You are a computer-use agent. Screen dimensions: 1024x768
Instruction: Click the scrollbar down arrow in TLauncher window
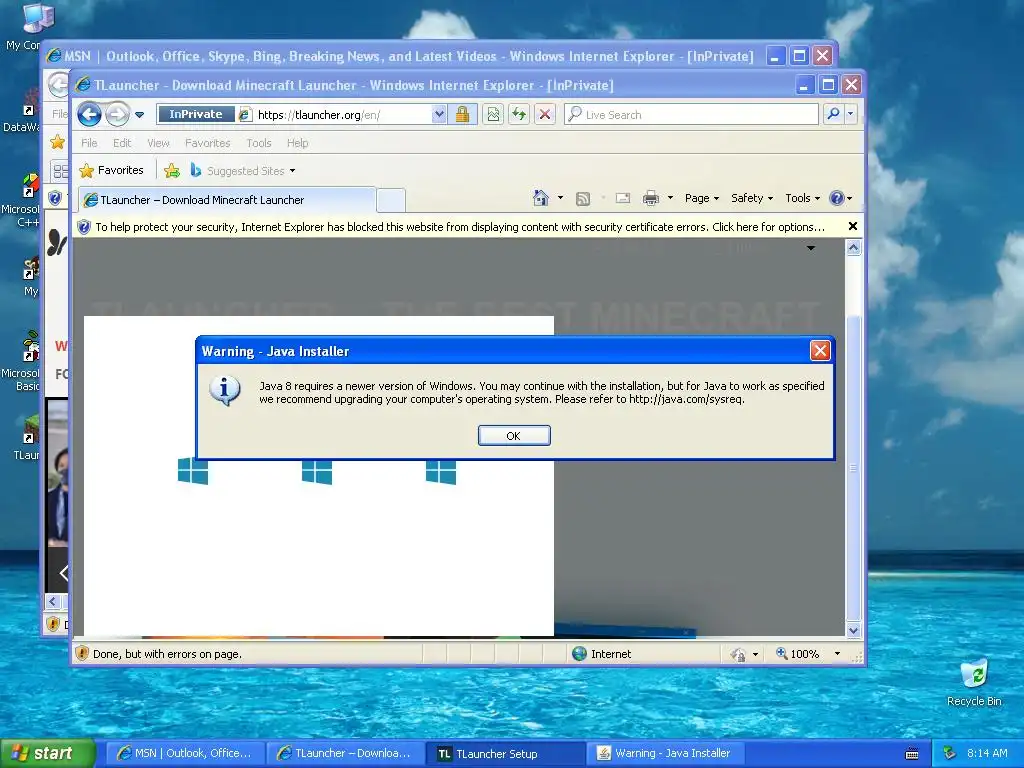point(853,630)
